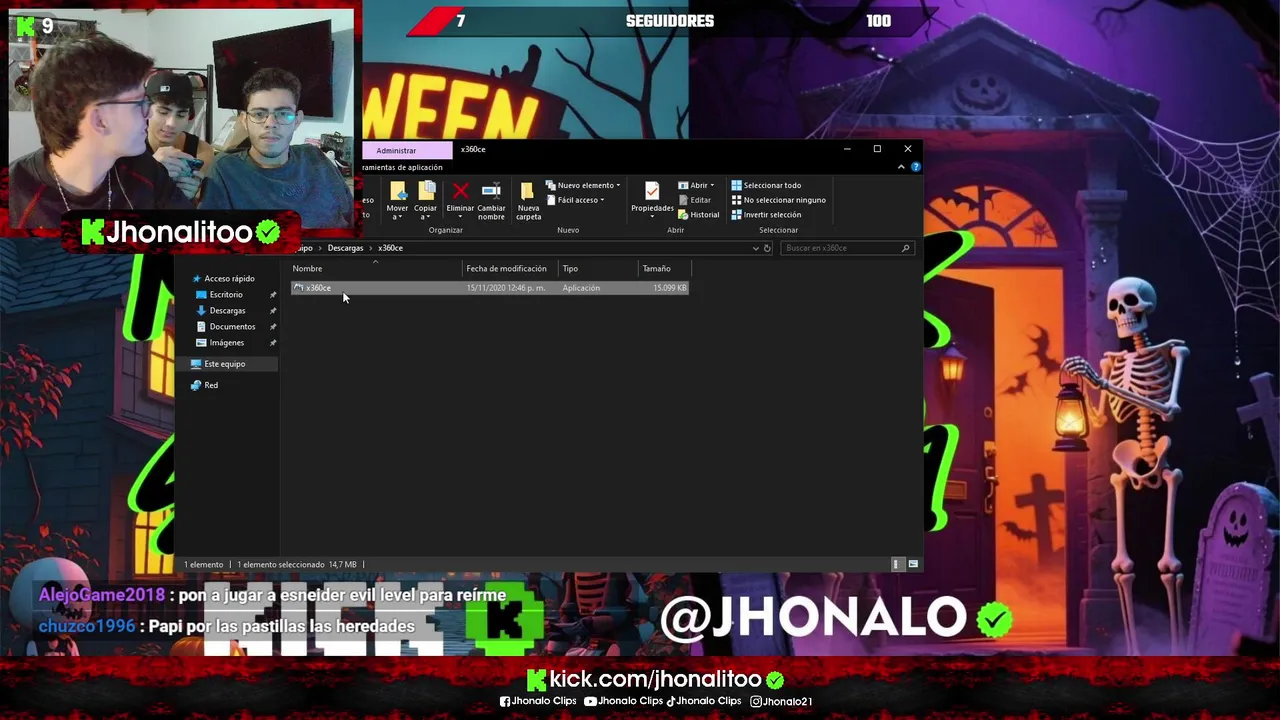Click the search magnifier icon
Screen dimensions: 1280x720
pyautogui.click(x=906, y=248)
